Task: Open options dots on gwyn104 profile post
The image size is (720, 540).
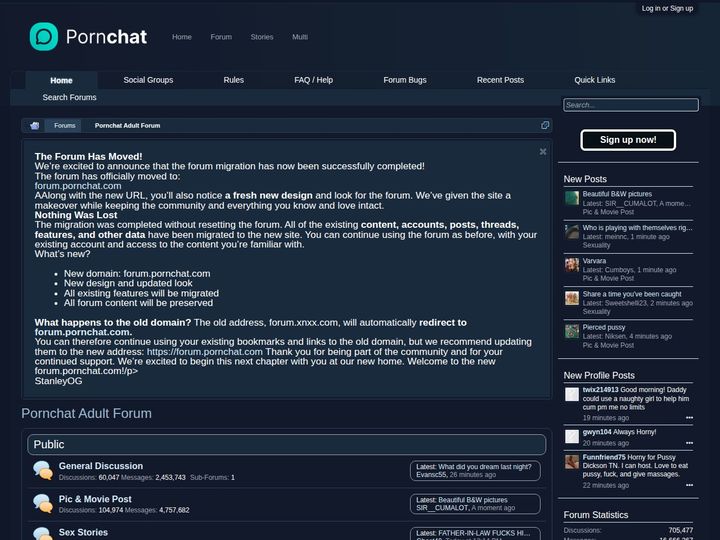Action: pyautogui.click(x=689, y=443)
